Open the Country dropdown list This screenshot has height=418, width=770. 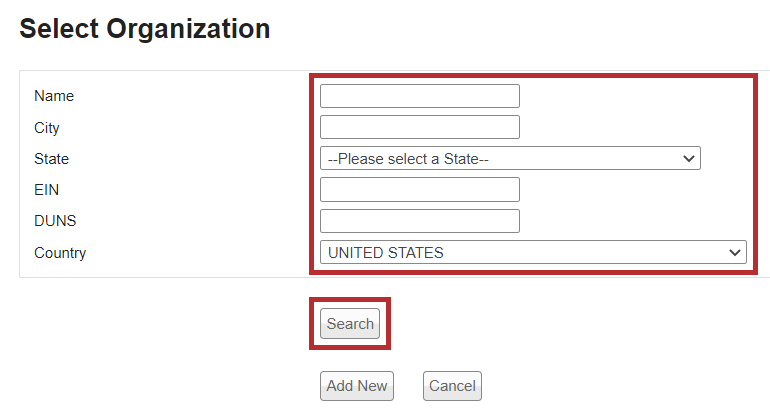click(532, 253)
